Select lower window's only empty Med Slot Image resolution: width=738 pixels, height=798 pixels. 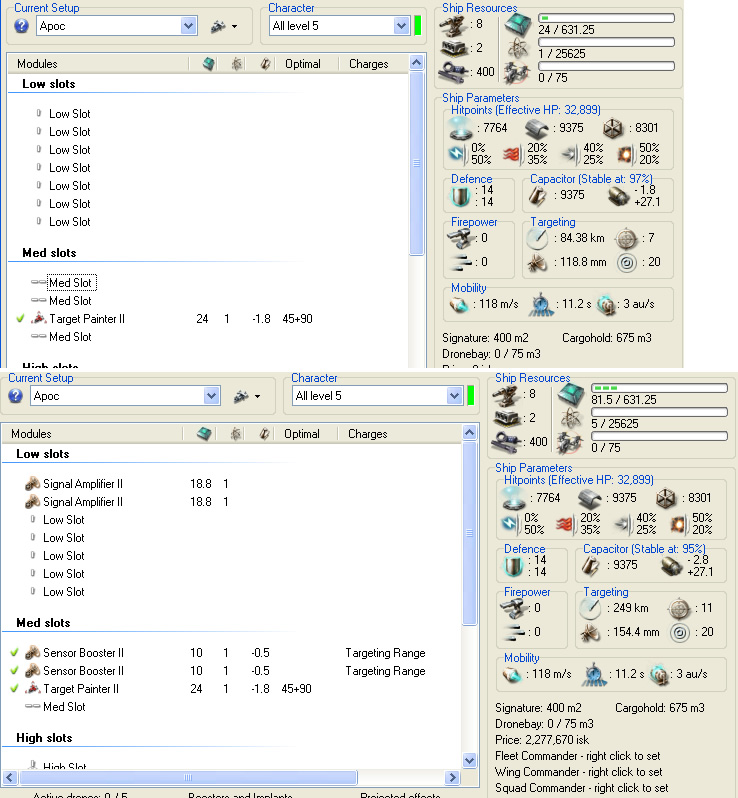[x=64, y=706]
